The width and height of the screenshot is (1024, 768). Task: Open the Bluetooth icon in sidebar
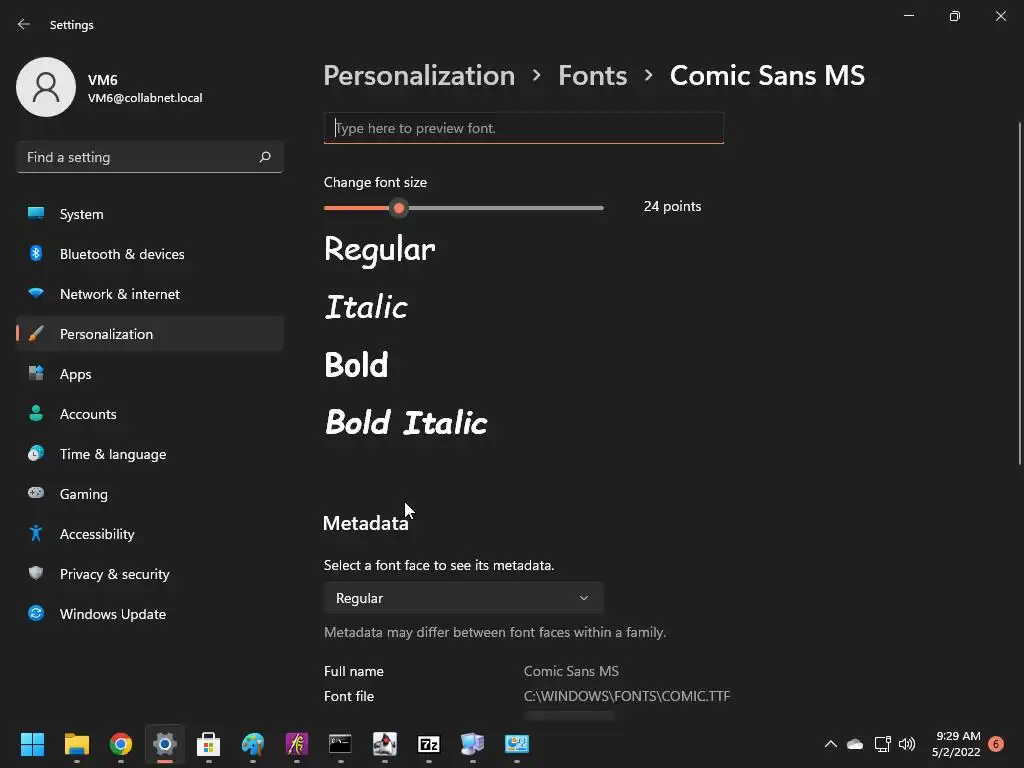pos(36,253)
